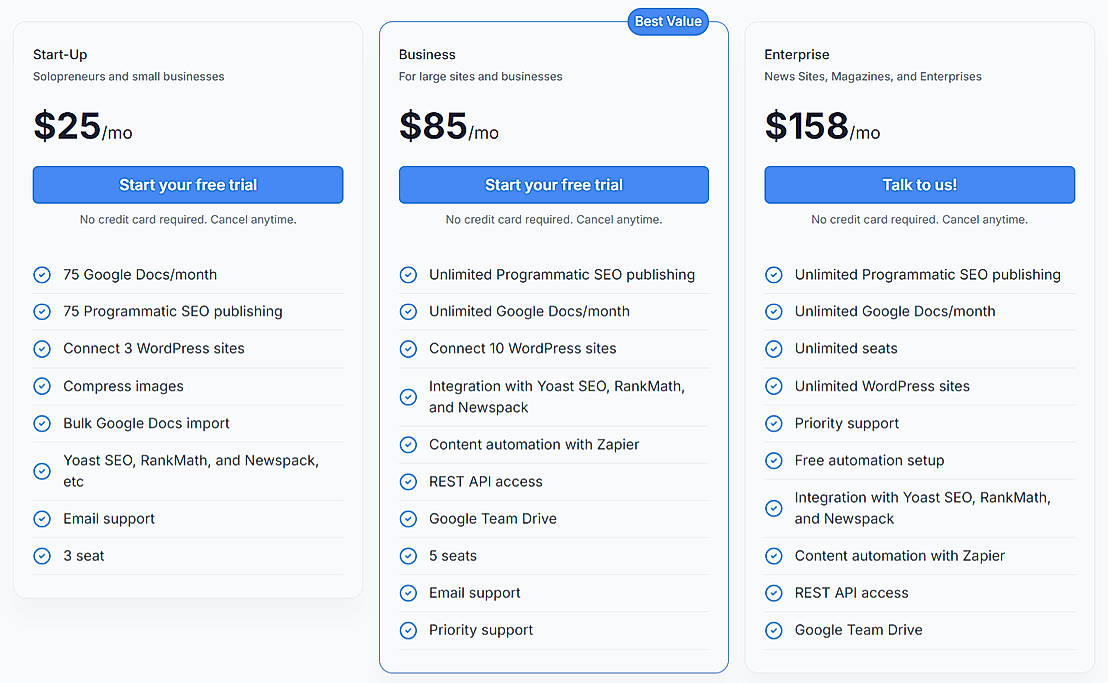Click 'No credit card required' note under Start-Up
1108x683 pixels.
[188, 220]
